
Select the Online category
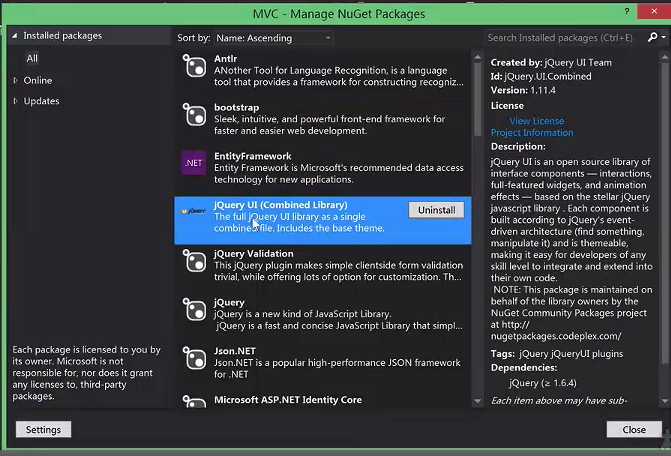[38, 80]
